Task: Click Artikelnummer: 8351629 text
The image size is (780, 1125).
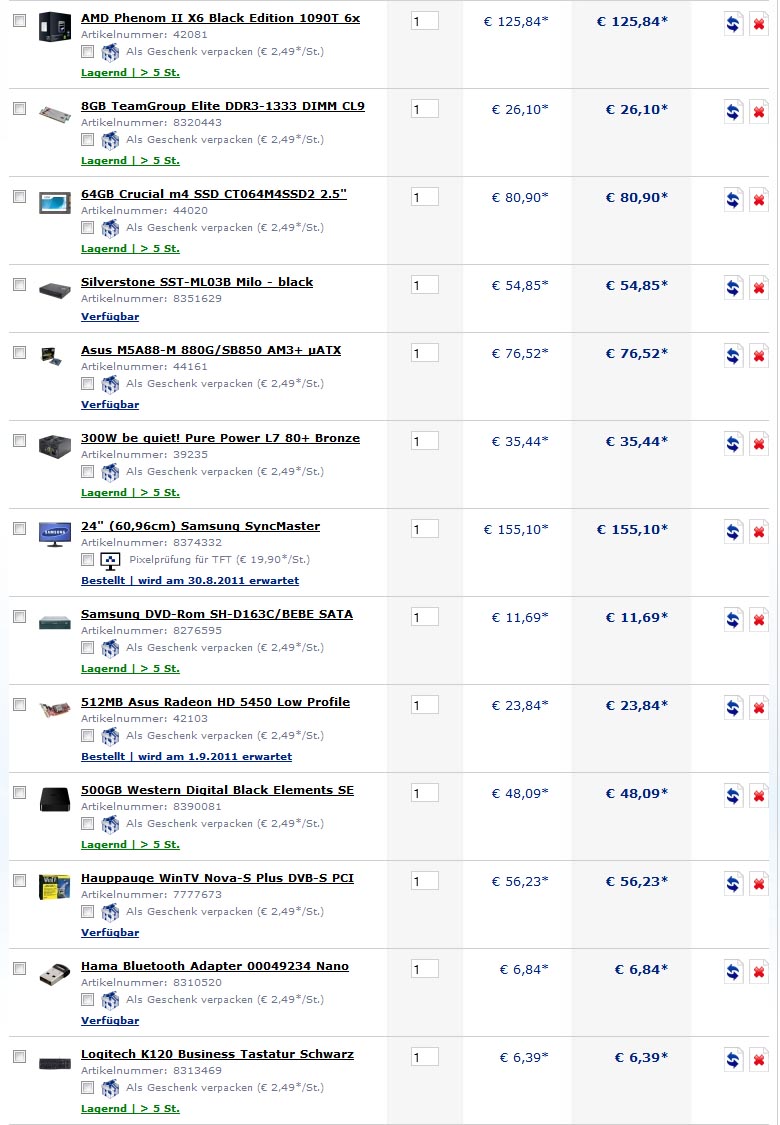Action: click(151, 298)
